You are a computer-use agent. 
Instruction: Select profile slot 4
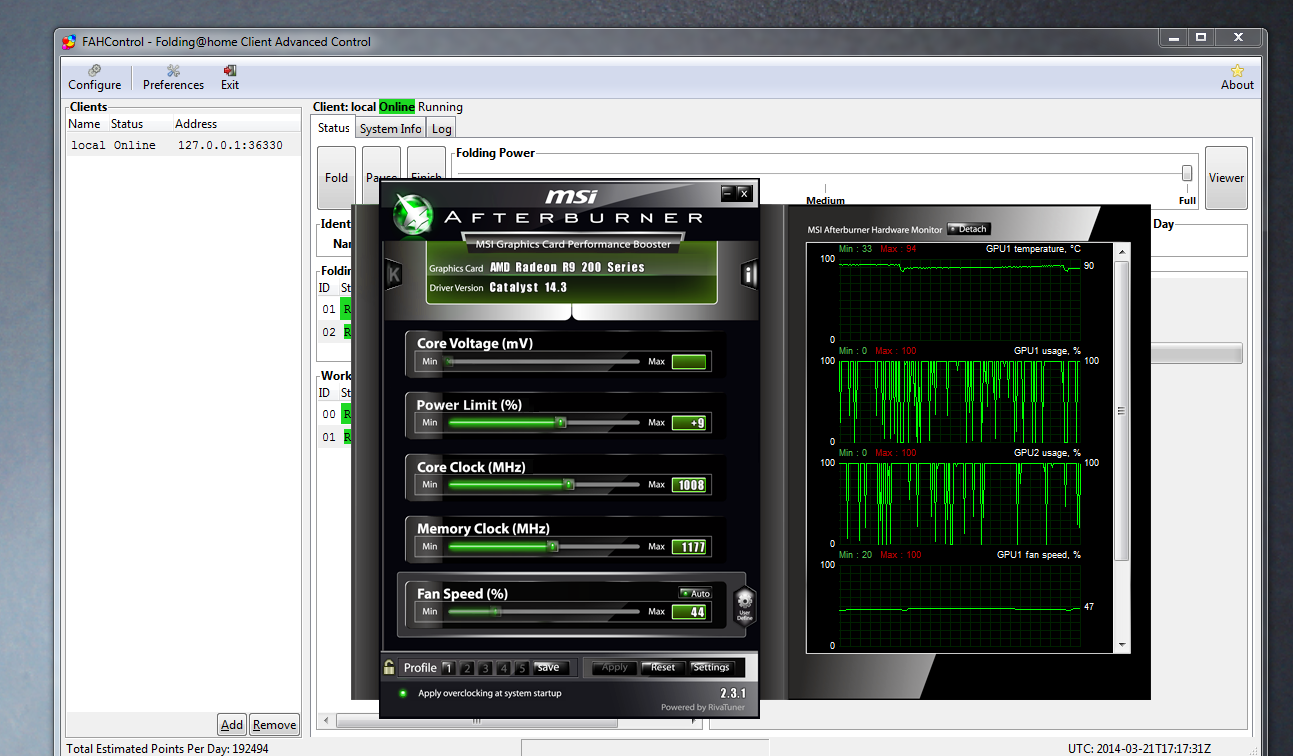coord(503,668)
